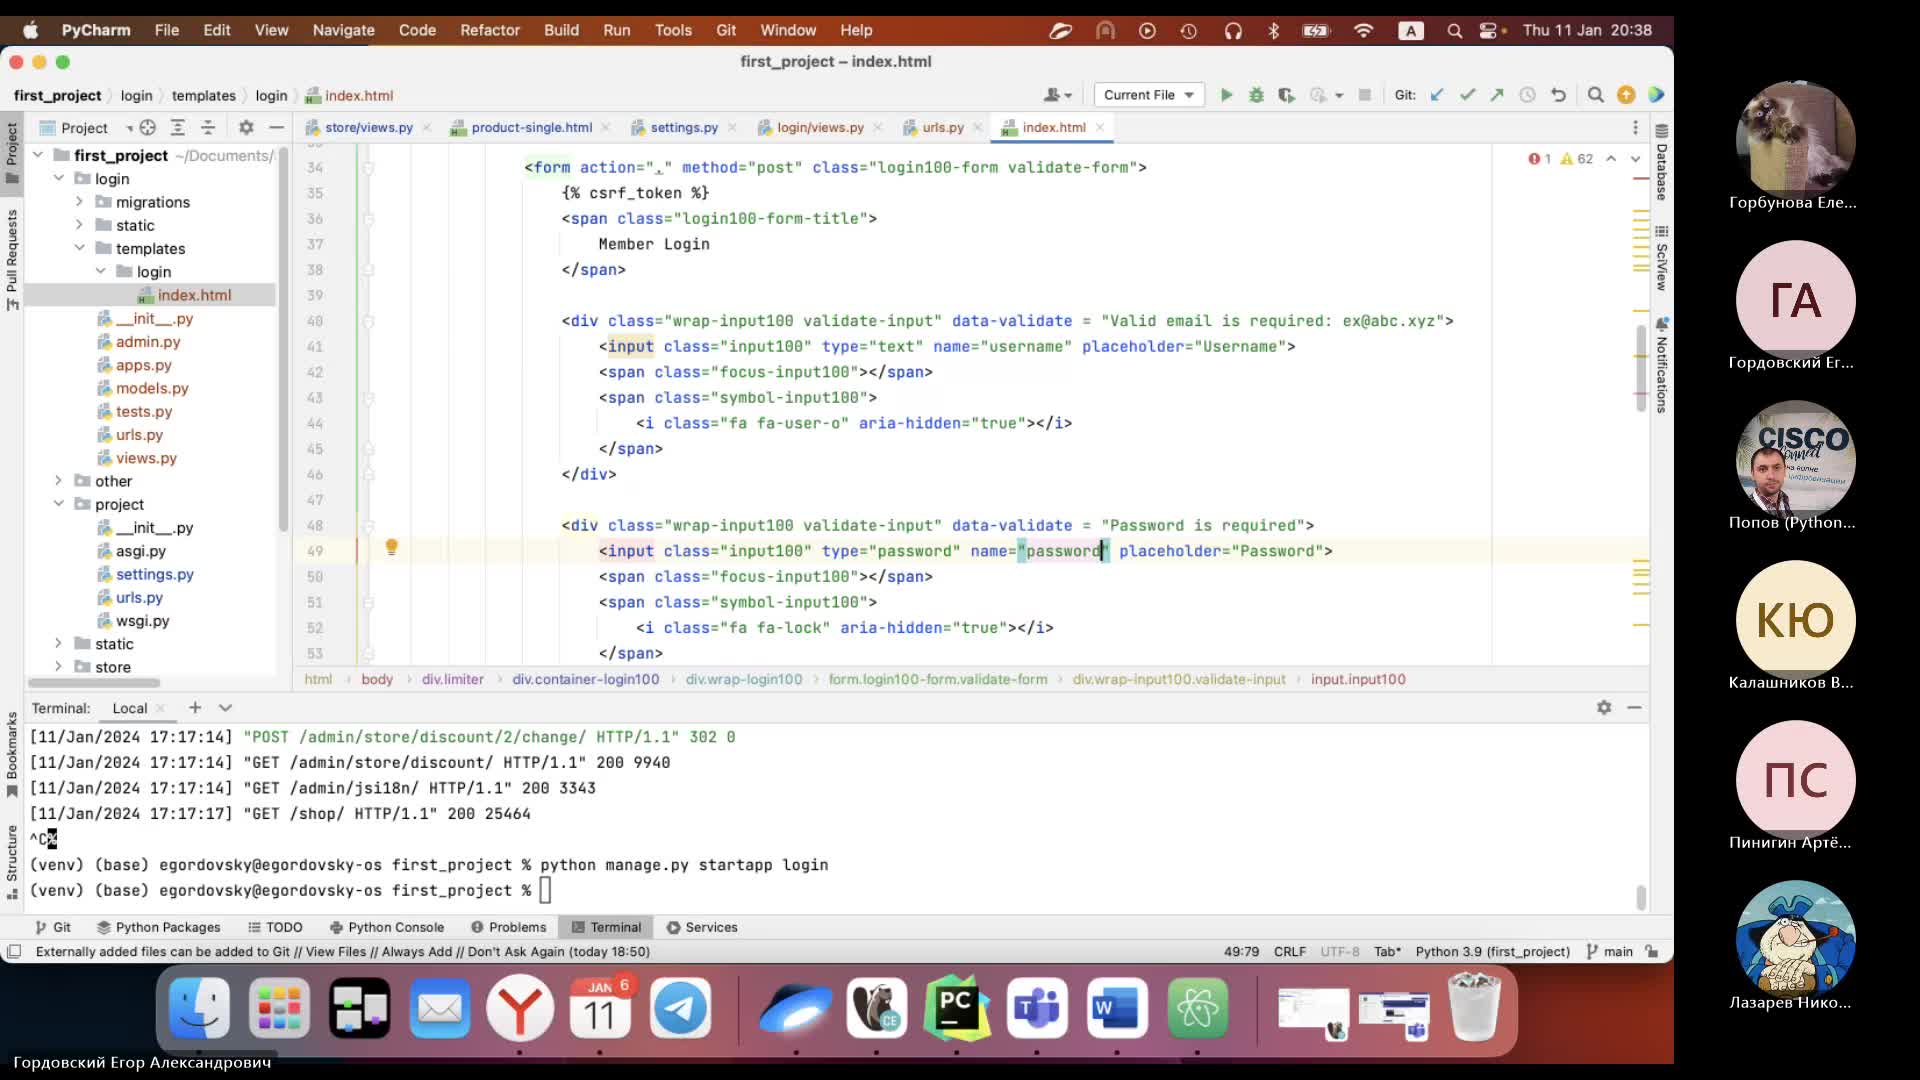Select models.py in project tree
The image size is (1920, 1080).
coord(152,388)
